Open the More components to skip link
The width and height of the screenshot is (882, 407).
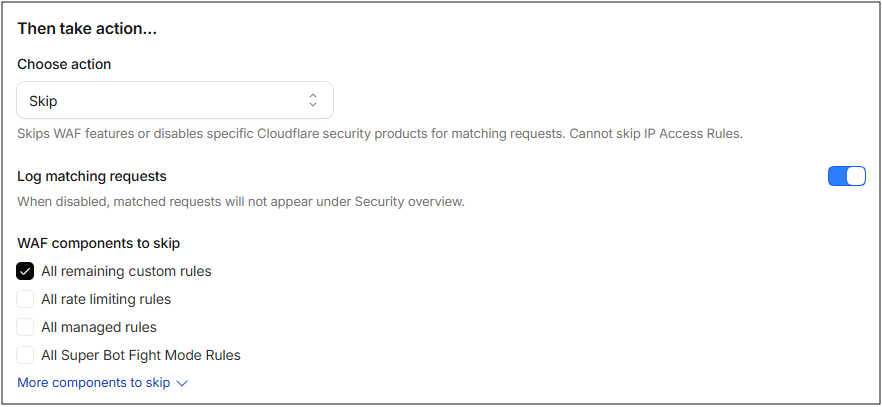click(x=94, y=383)
